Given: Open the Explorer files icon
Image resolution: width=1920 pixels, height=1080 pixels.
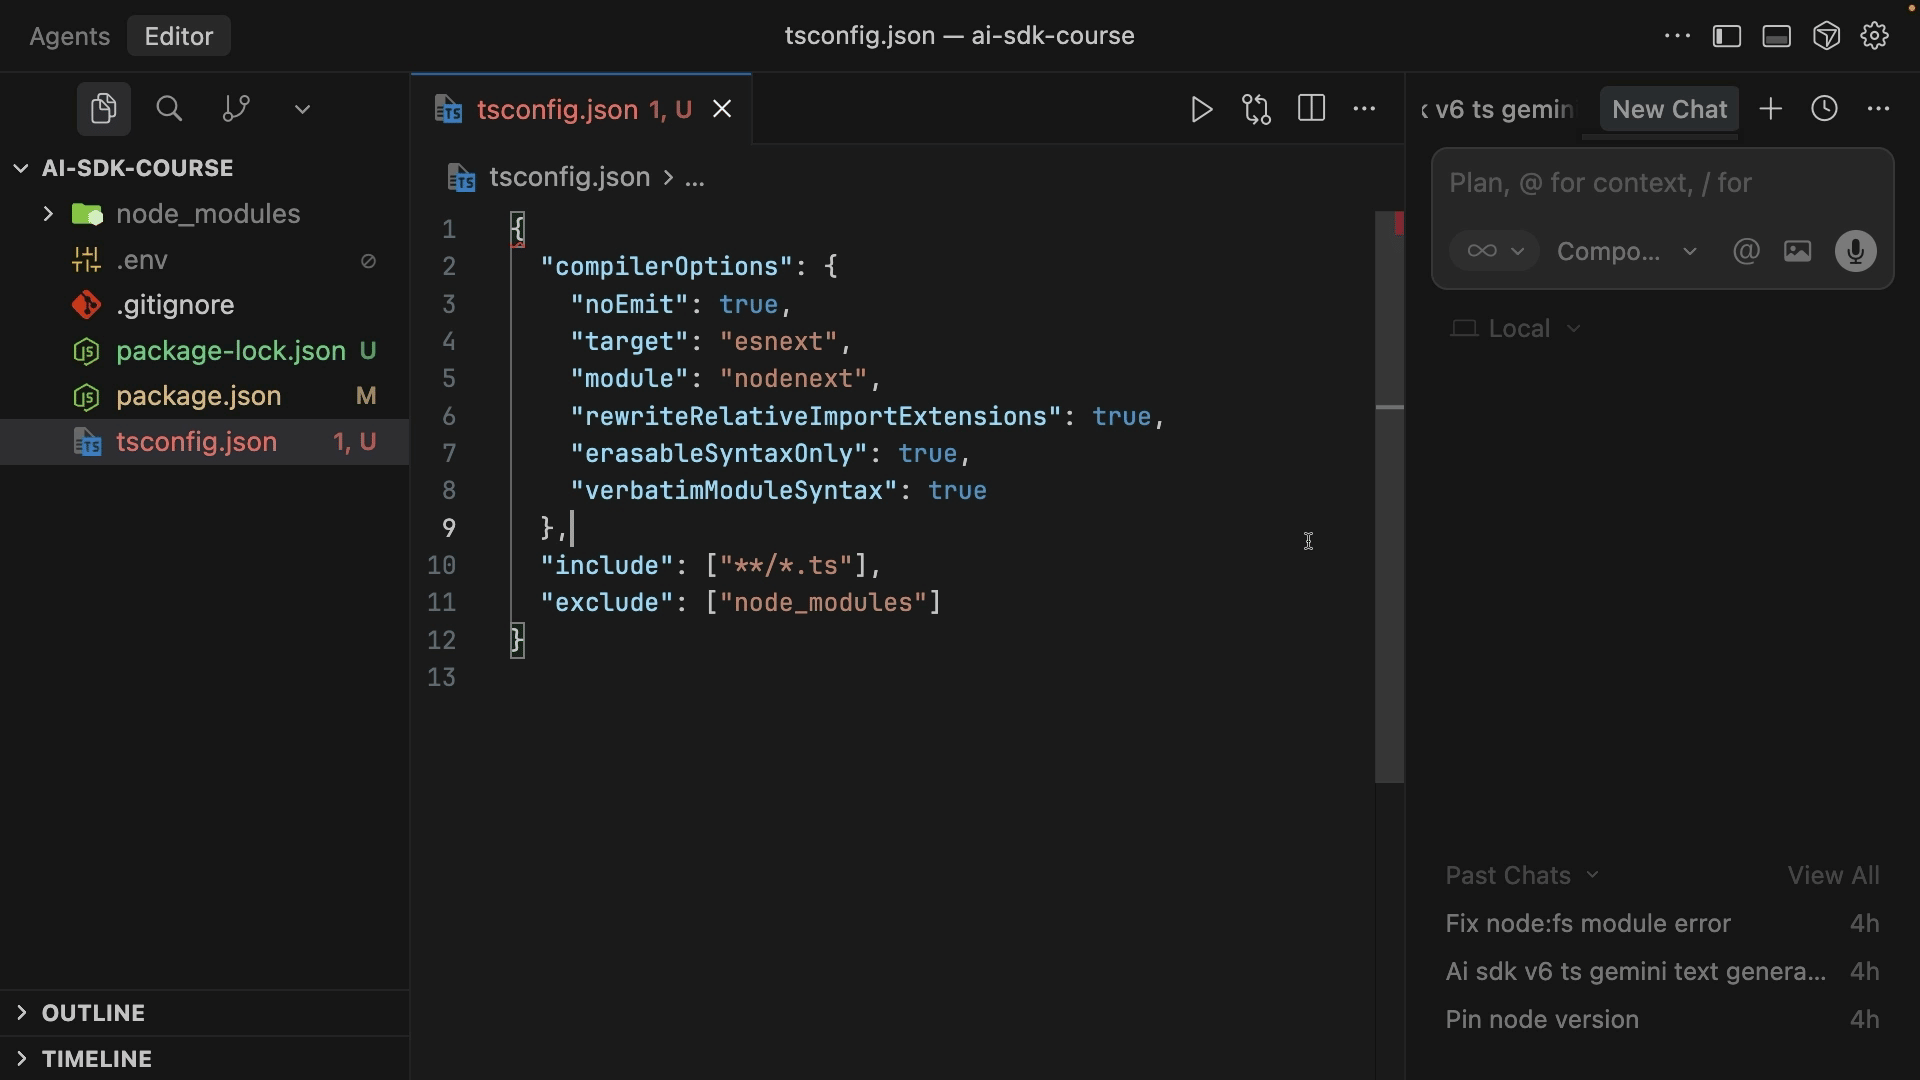Looking at the screenshot, I should click(103, 109).
